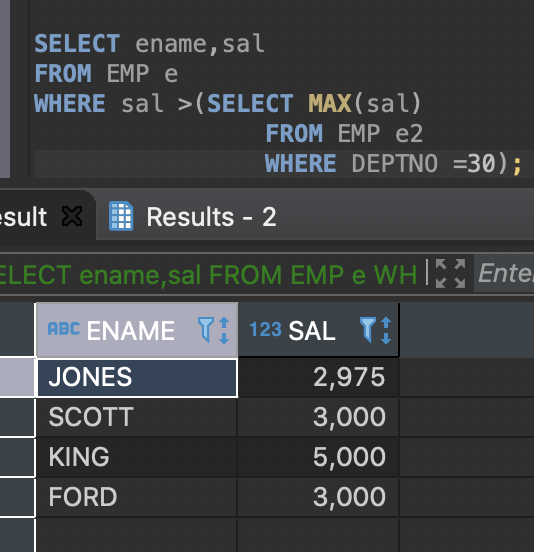534x552 pixels.
Task: Click the first FROM keyword in editor
Action: pos(63,73)
